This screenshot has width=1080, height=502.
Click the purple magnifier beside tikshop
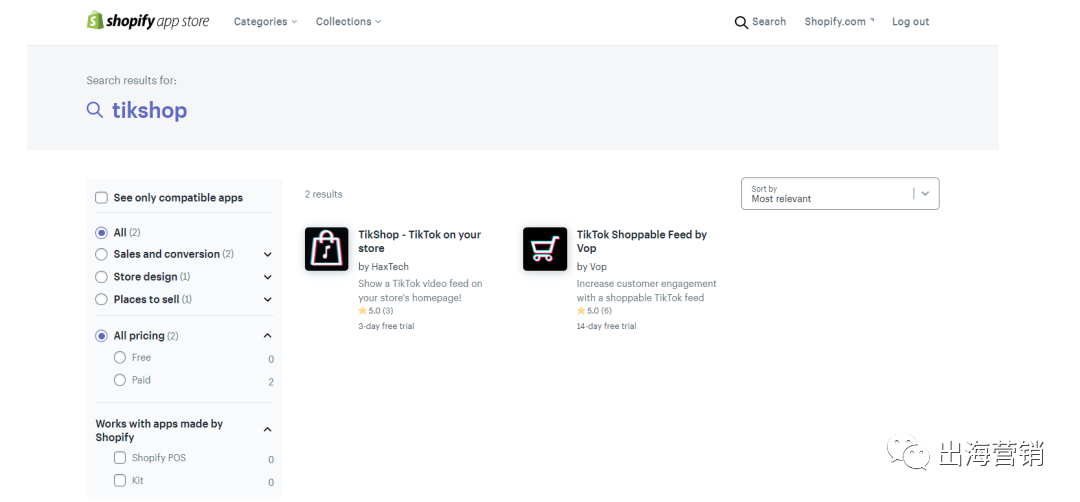click(x=94, y=109)
